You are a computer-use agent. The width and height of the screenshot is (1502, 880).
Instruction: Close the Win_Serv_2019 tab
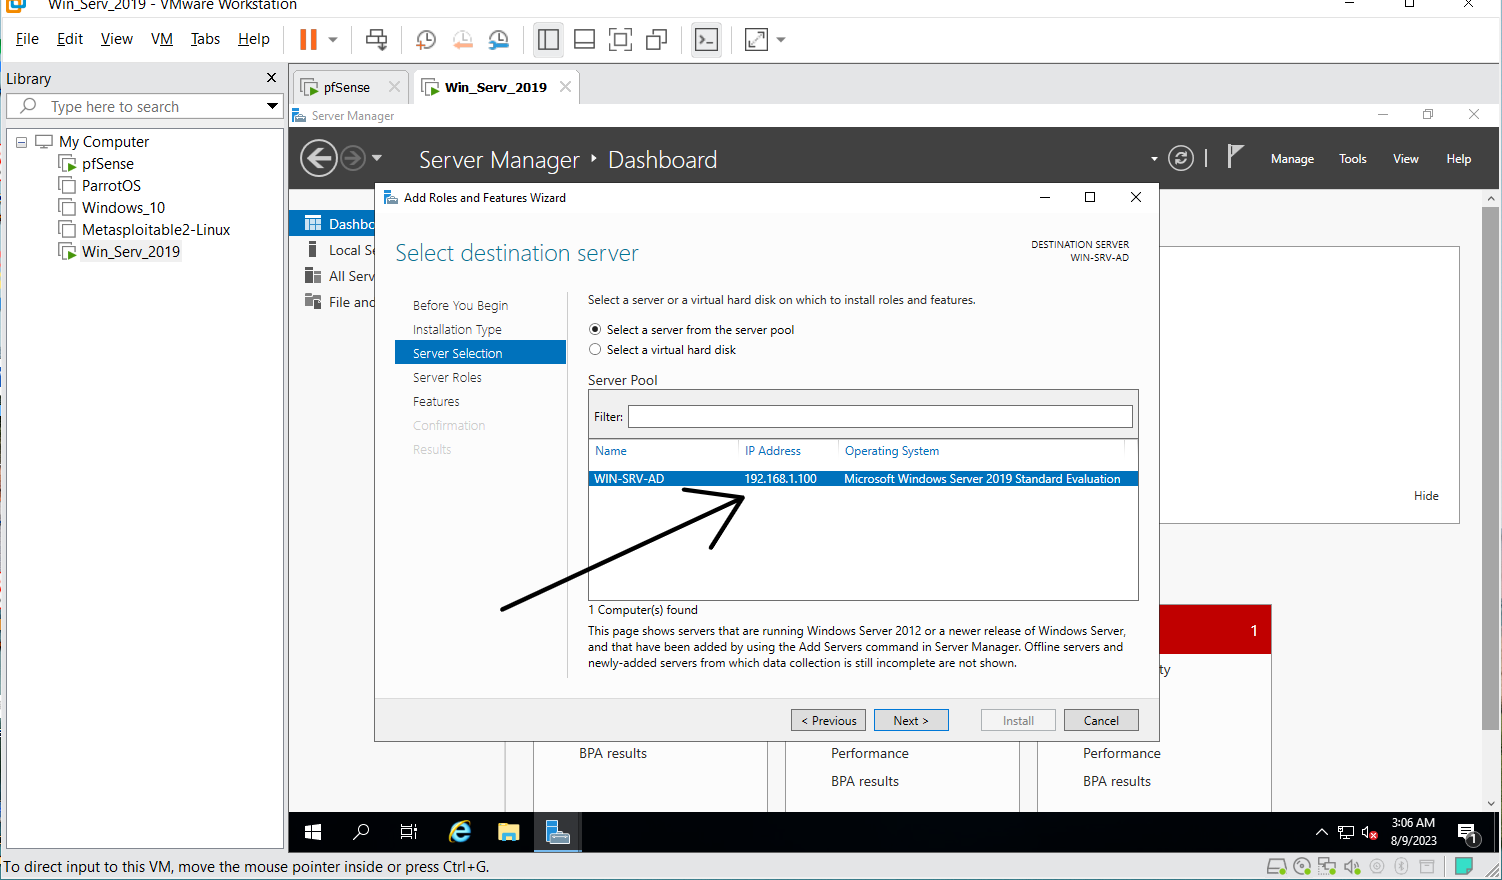click(565, 87)
